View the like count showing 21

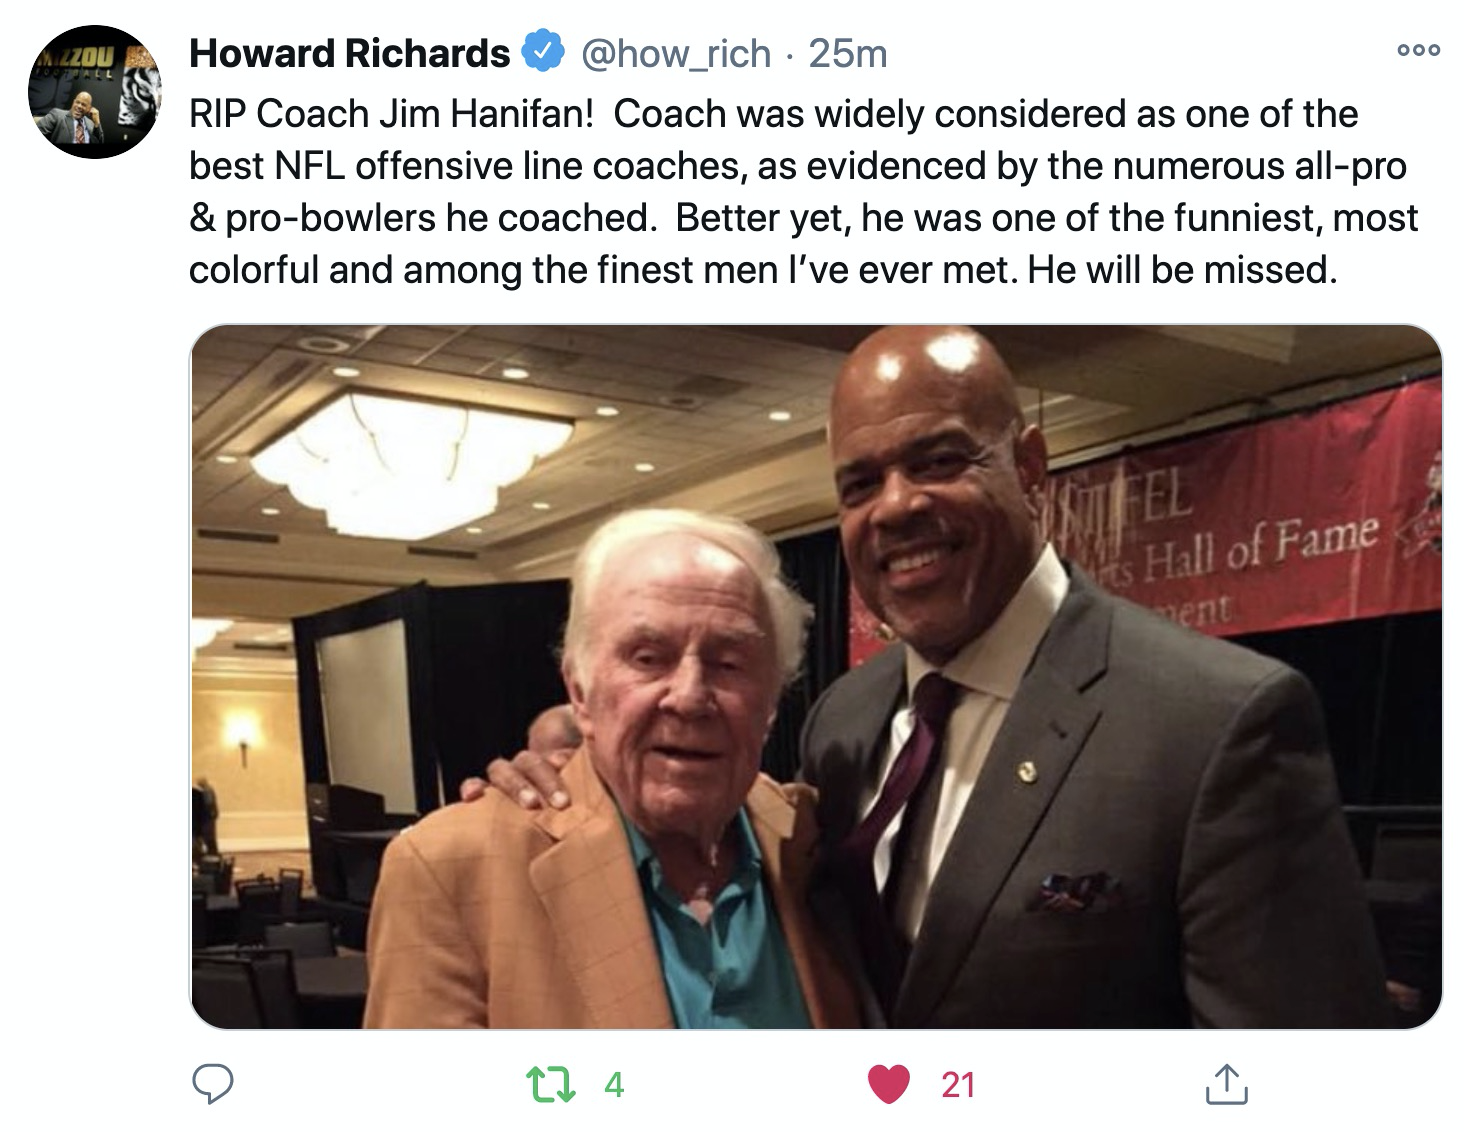click(958, 1085)
